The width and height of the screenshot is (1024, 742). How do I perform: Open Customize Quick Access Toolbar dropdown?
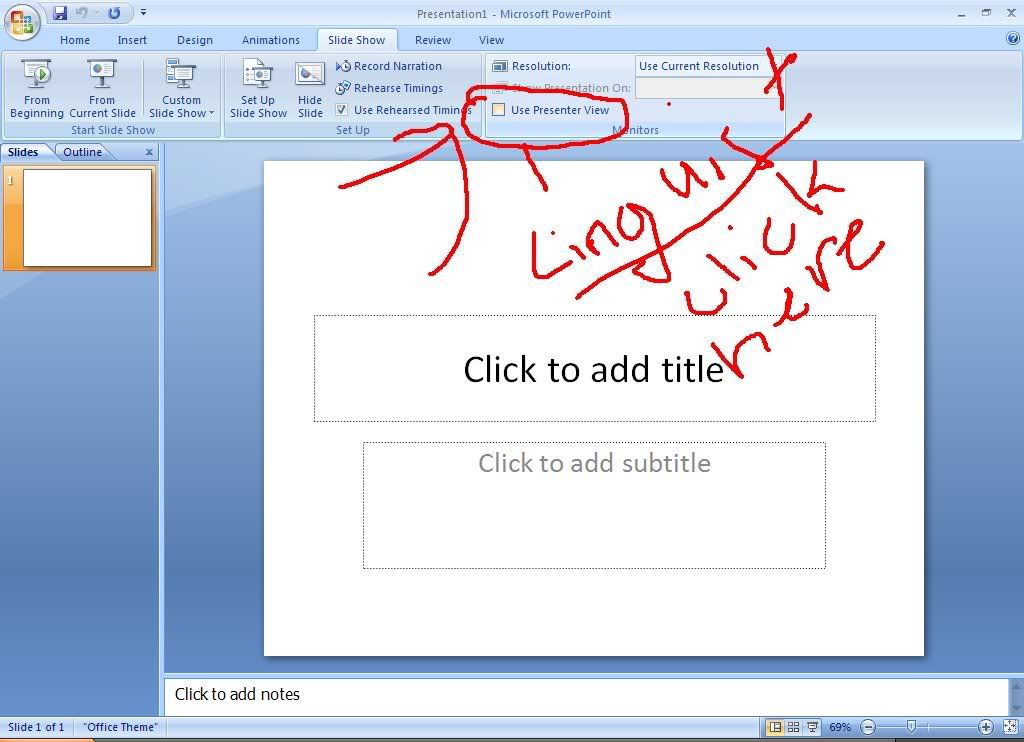[144, 12]
